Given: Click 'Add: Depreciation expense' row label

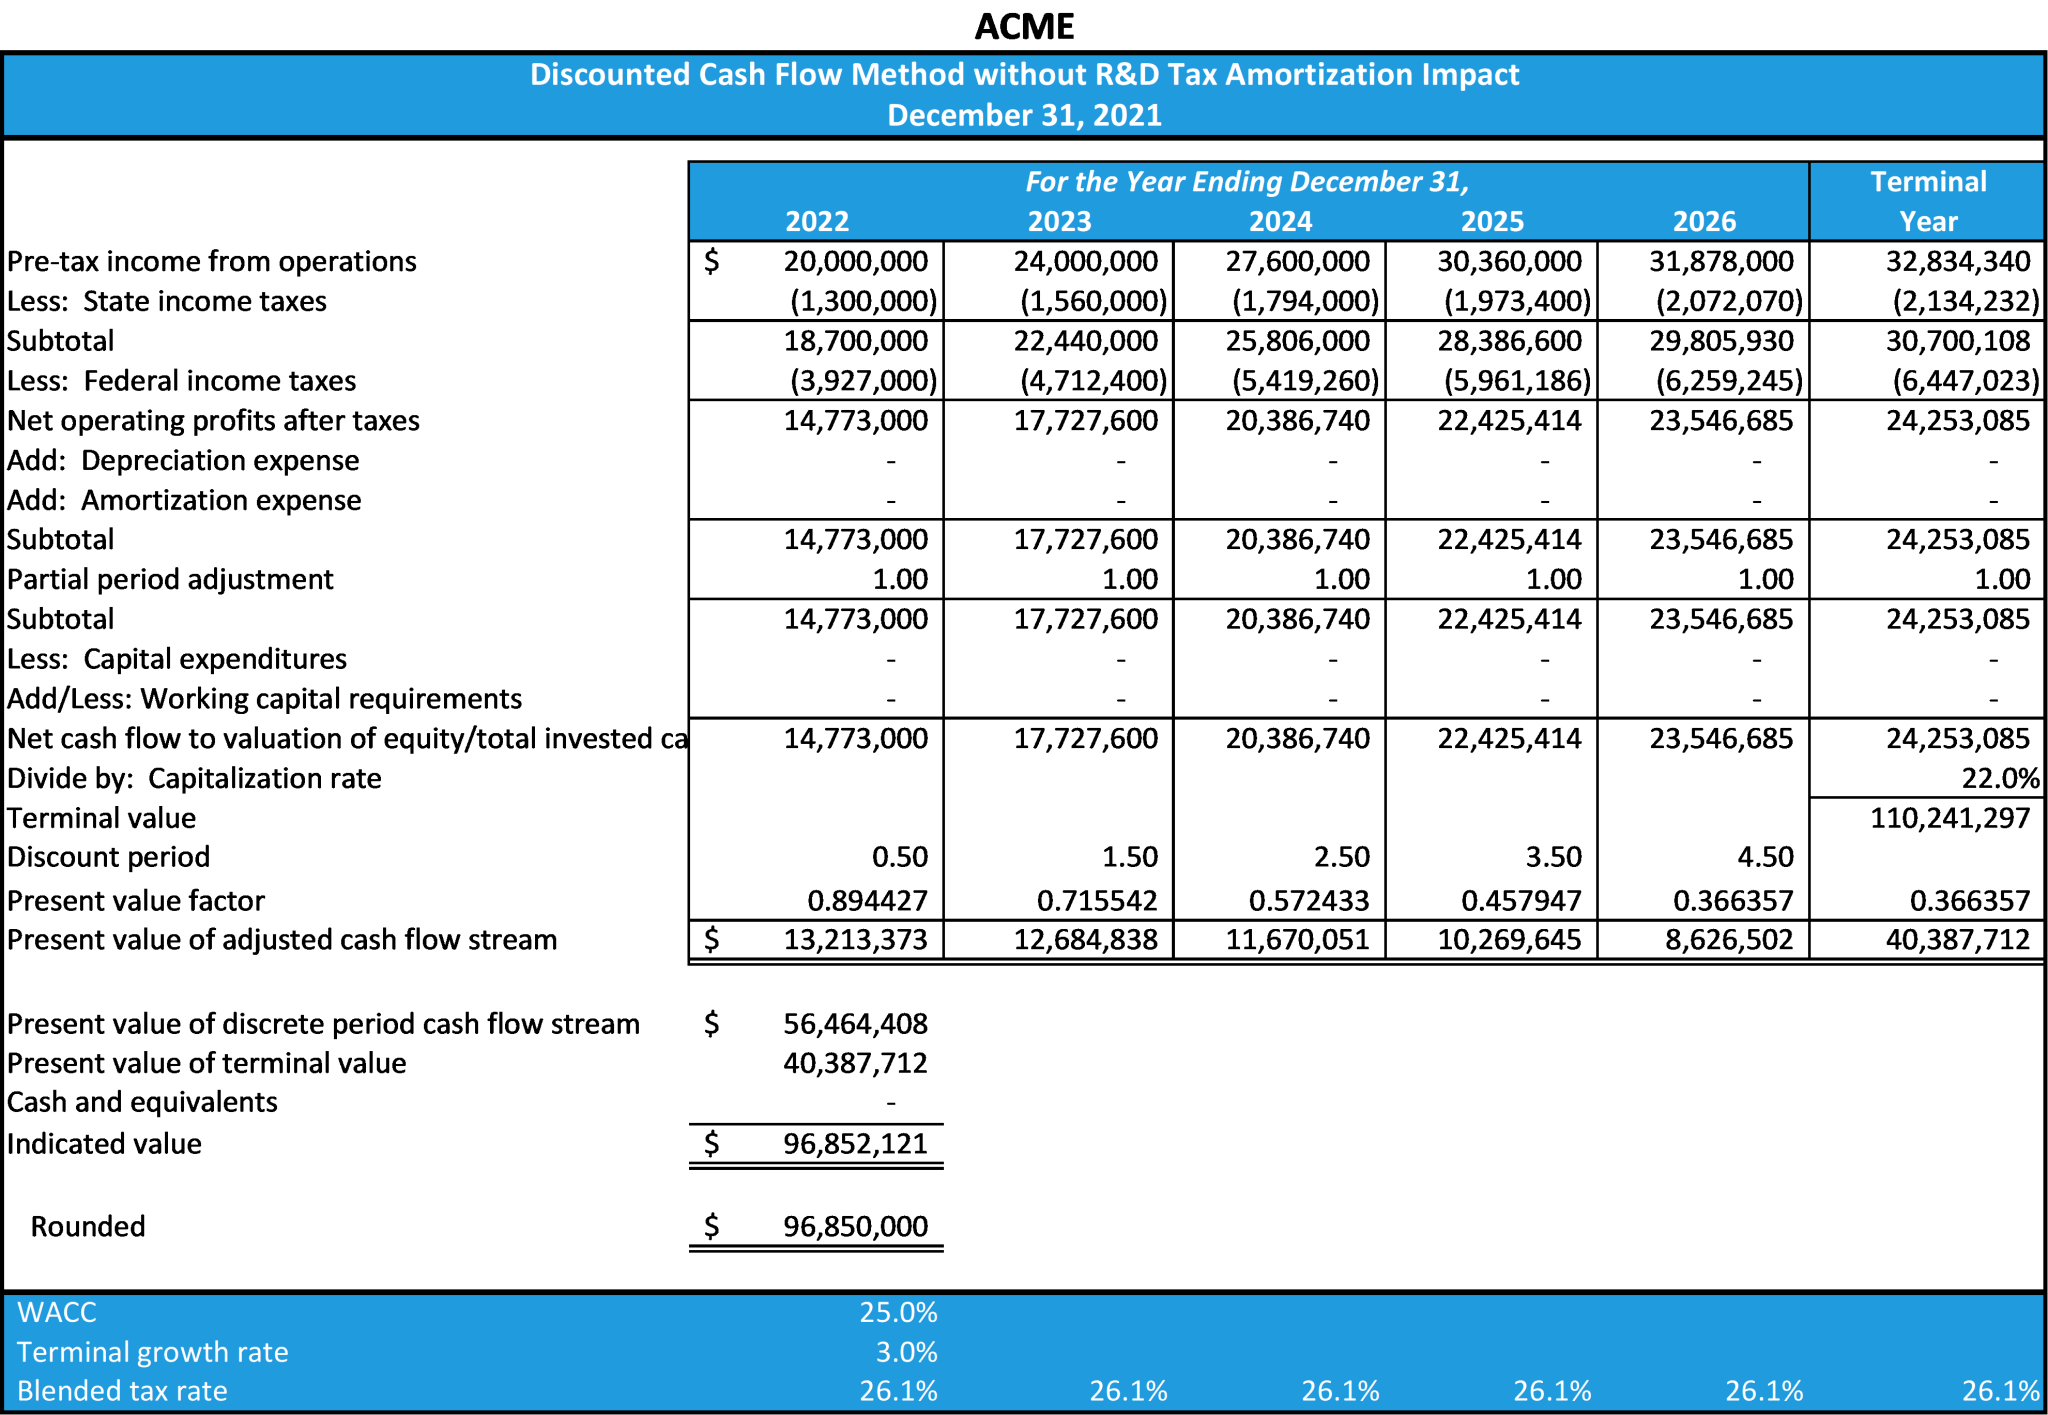Looking at the screenshot, I should click(183, 460).
